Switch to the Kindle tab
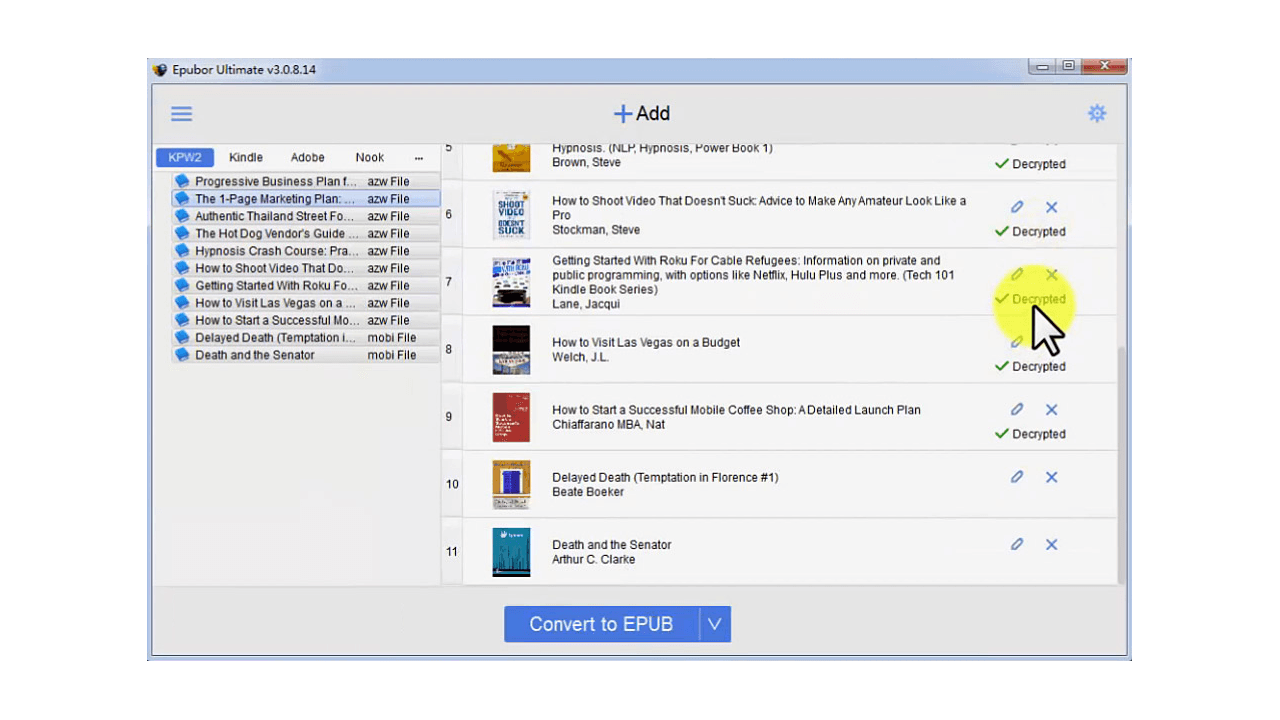This screenshot has width=1280, height=720. (x=245, y=157)
